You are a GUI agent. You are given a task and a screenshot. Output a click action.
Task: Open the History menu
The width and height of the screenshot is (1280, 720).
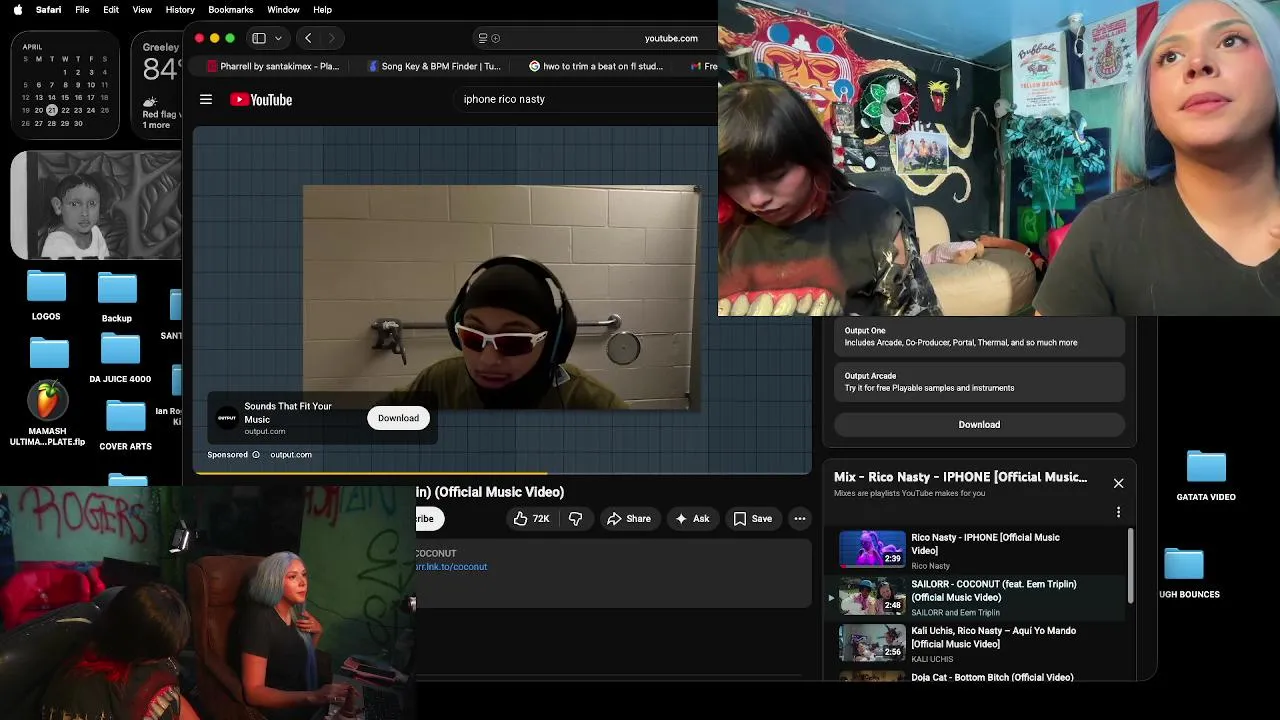(180, 10)
